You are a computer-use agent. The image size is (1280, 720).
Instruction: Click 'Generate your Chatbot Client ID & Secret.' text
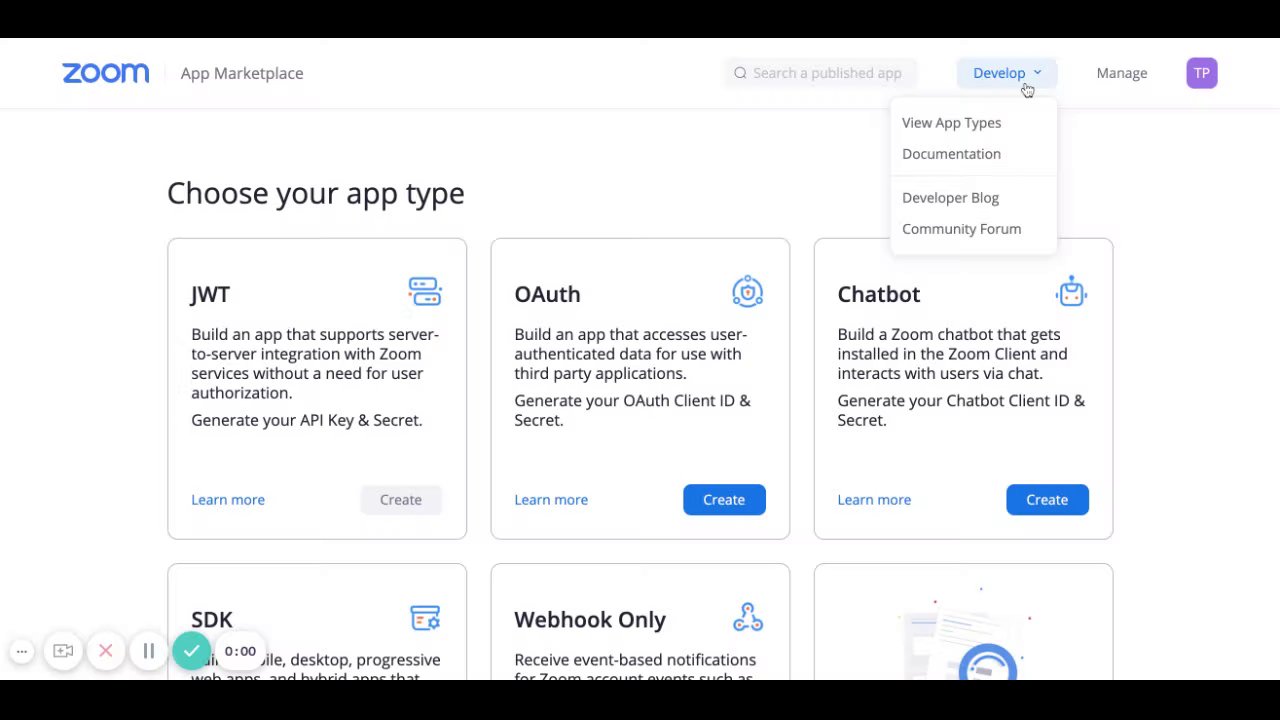[x=961, y=410]
